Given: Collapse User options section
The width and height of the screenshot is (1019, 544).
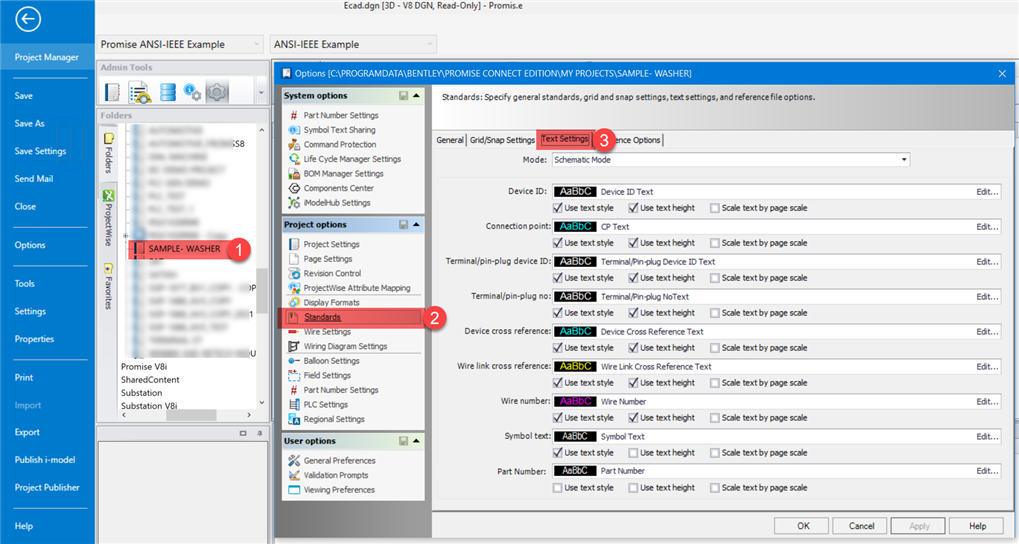Looking at the screenshot, I should click(x=417, y=441).
